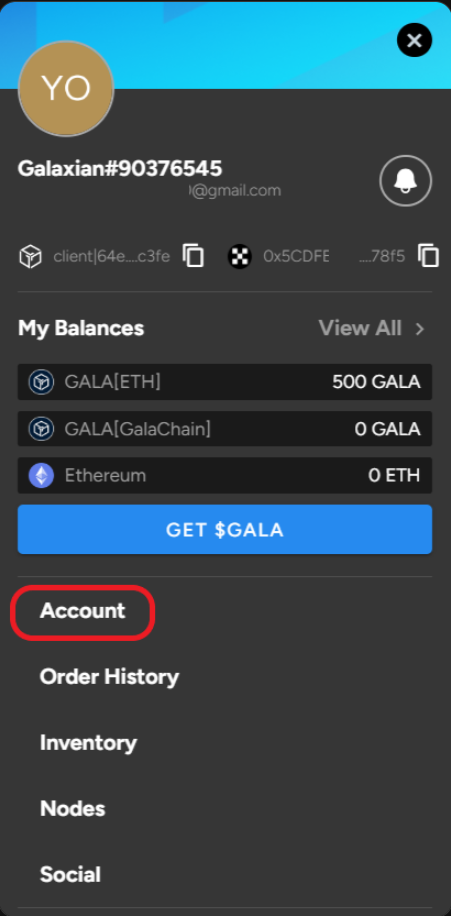The height and width of the screenshot is (916, 451).
Task: Click the YO profile avatar
Action: pos(66,88)
